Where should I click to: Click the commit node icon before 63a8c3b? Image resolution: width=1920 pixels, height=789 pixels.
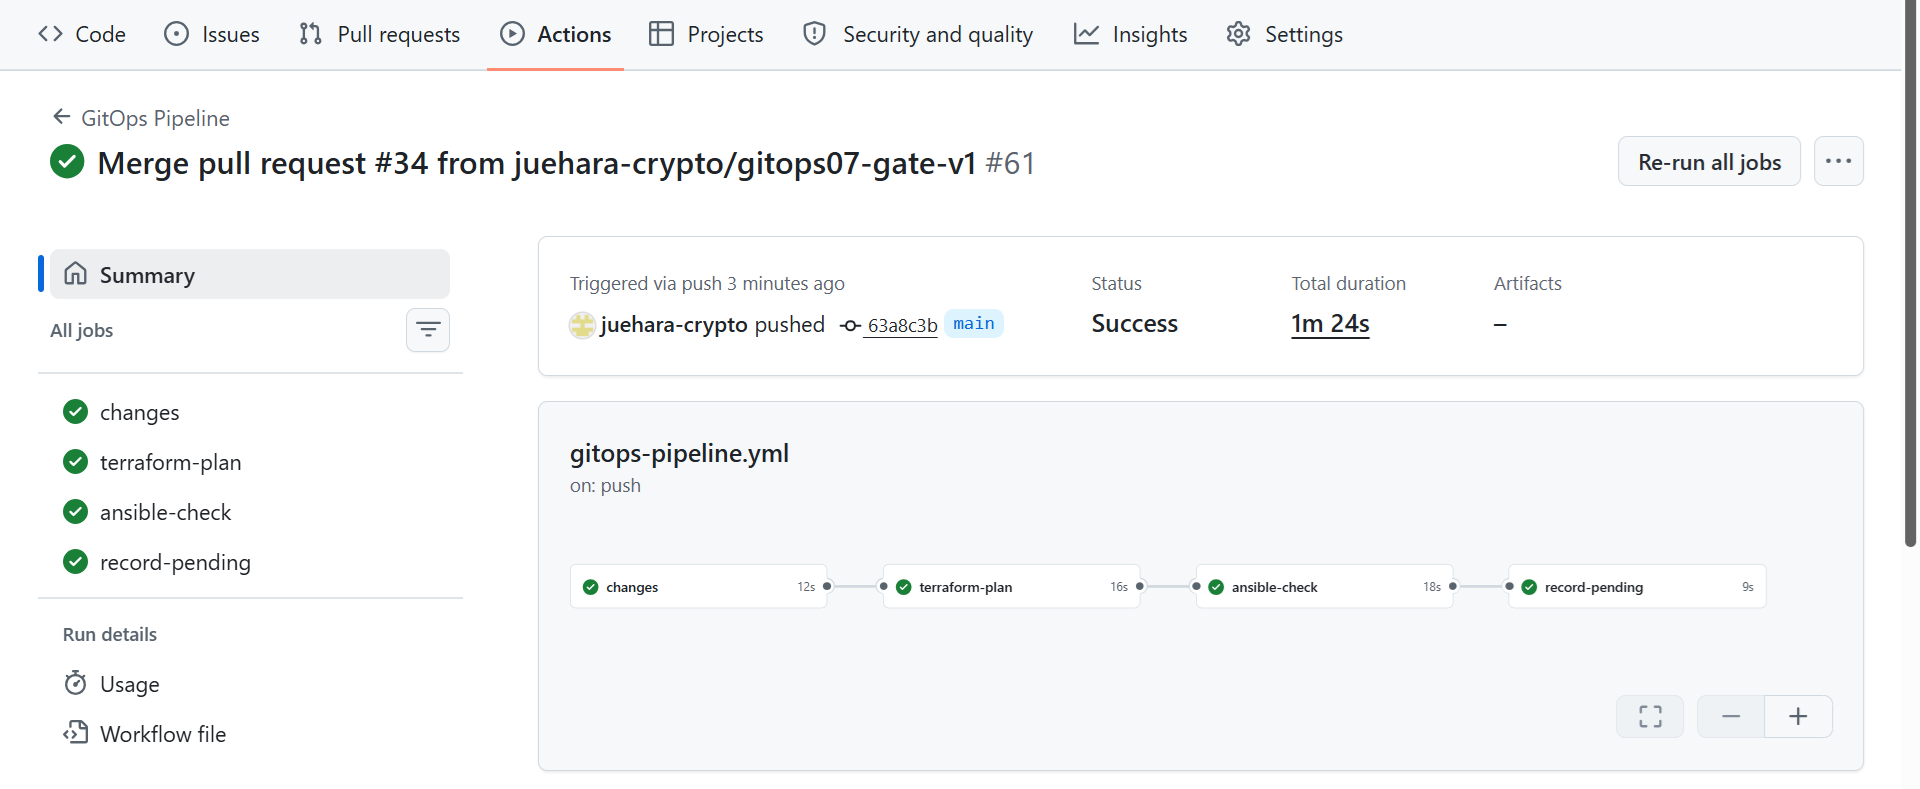850,325
